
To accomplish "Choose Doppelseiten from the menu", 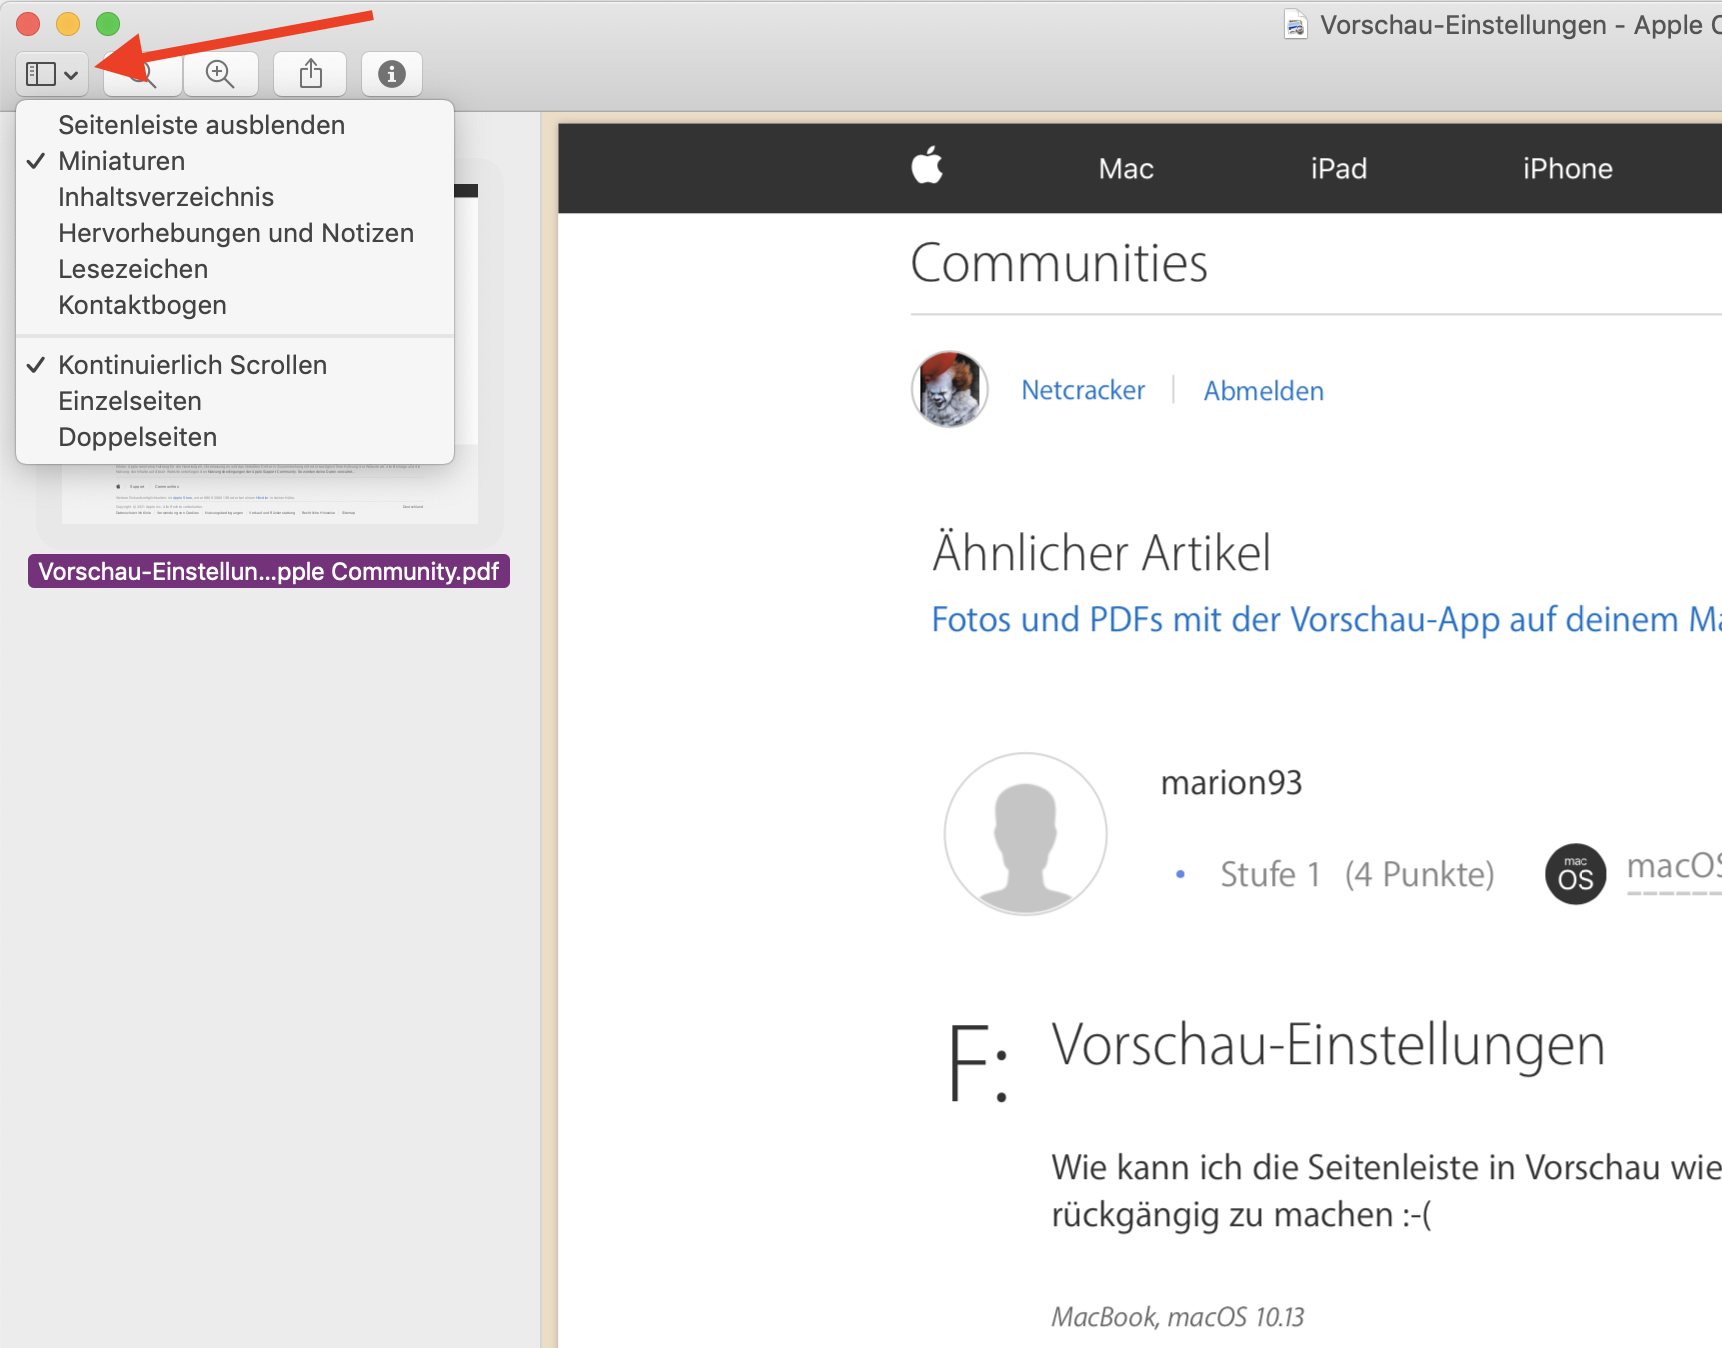I will click(137, 437).
